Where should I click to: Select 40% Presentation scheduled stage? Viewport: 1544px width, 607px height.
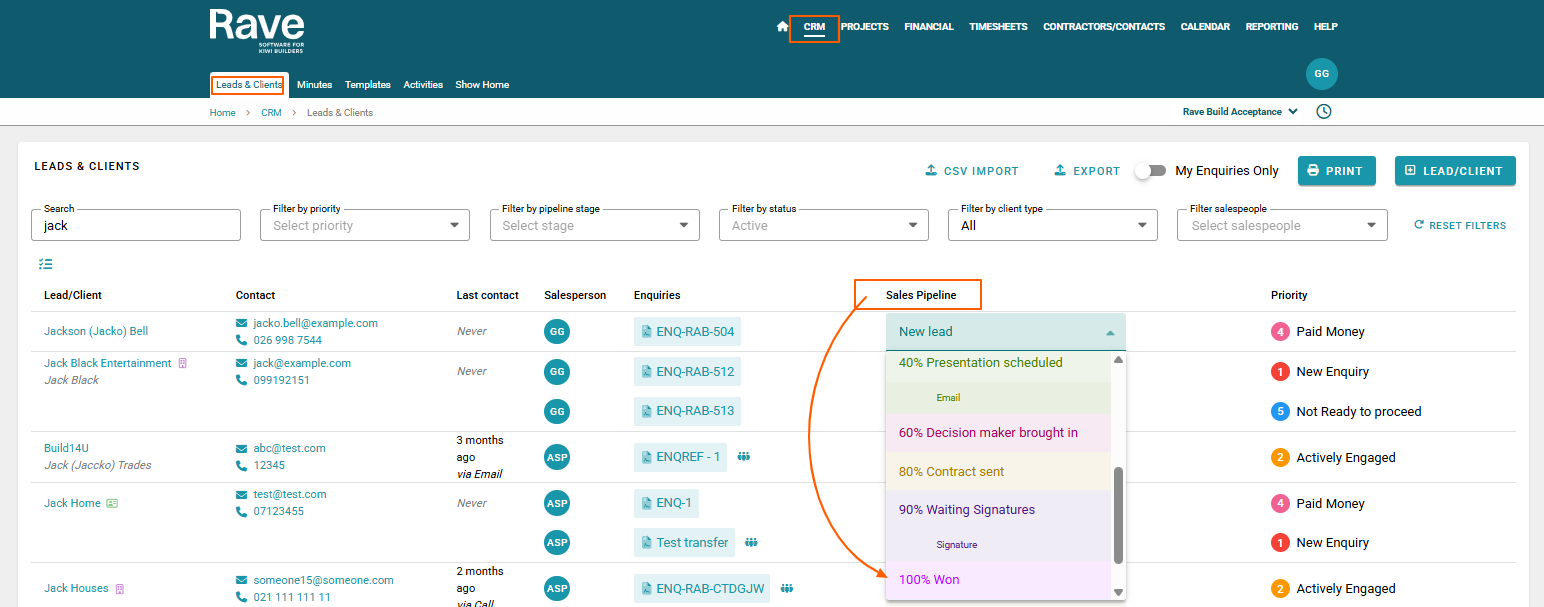click(x=998, y=363)
